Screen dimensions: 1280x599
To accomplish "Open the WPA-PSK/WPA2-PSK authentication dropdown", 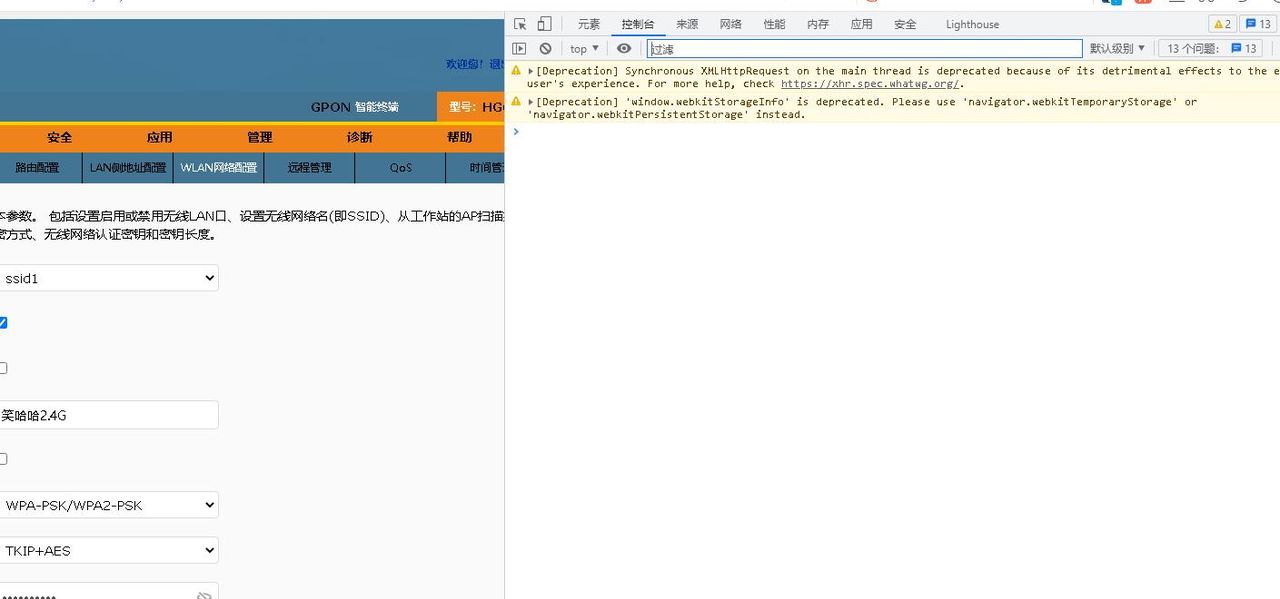I will [108, 505].
